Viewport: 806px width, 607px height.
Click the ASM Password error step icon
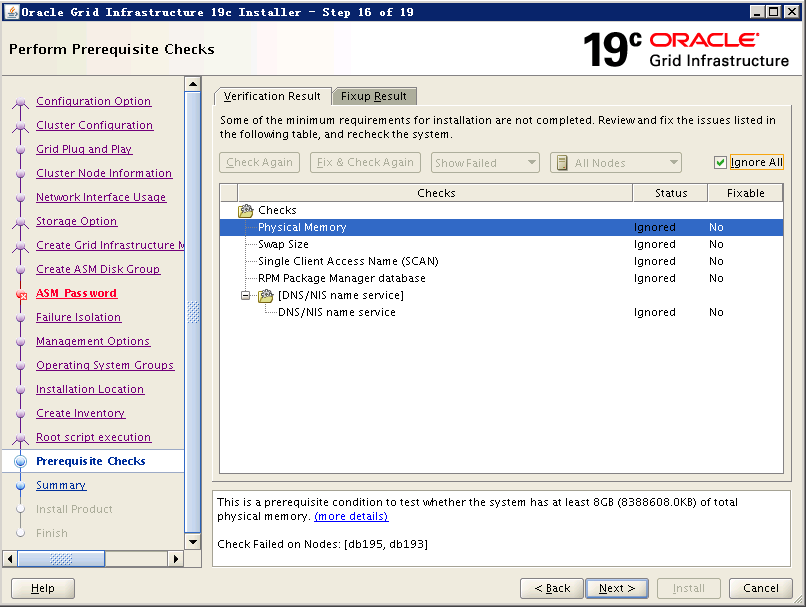[x=21, y=295]
